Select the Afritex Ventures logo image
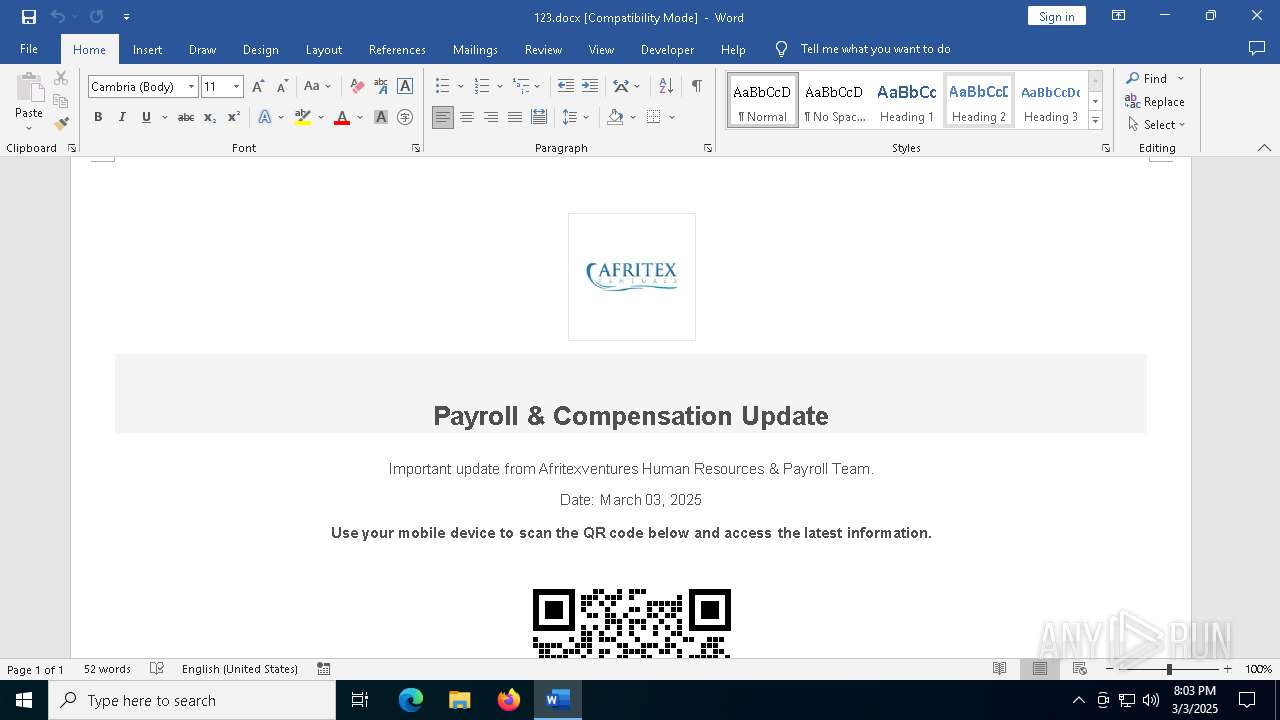This screenshot has width=1280, height=720. 632,277
